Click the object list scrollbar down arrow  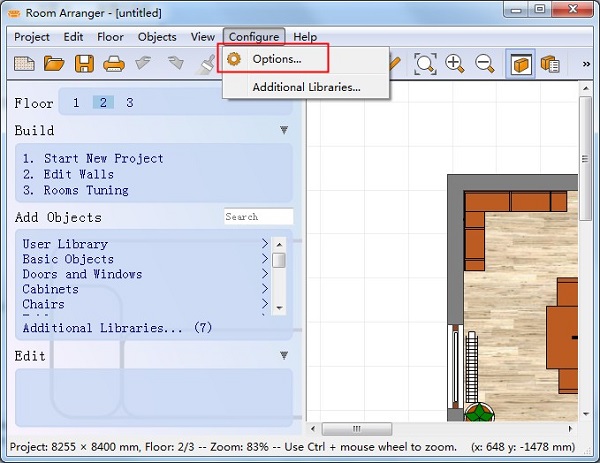(x=279, y=307)
